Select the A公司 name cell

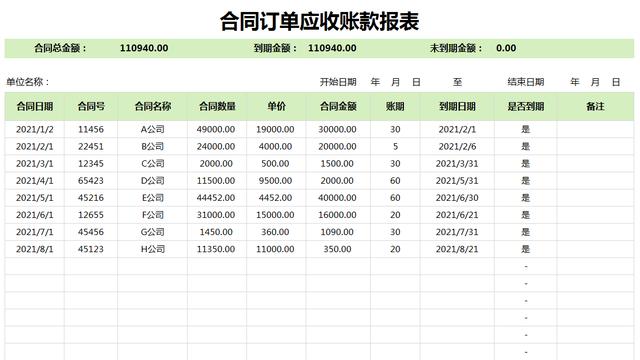tap(153, 129)
